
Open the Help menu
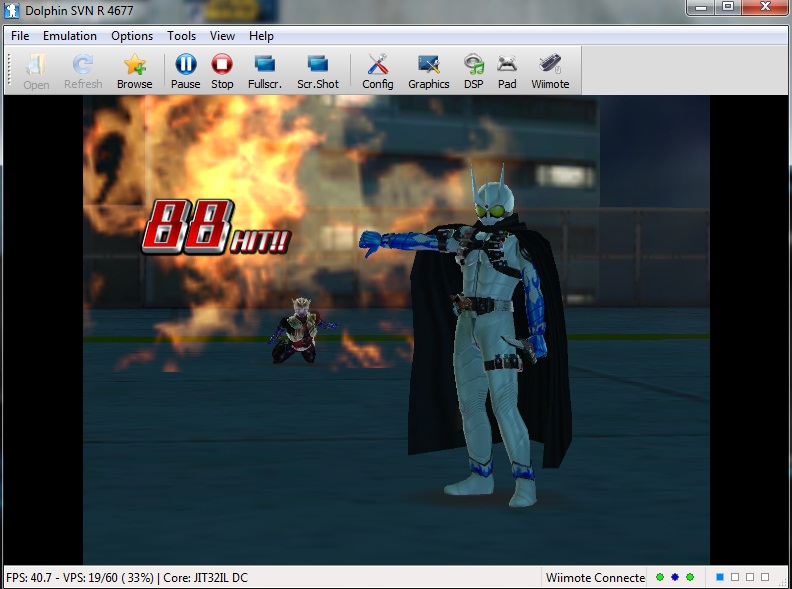coord(261,36)
